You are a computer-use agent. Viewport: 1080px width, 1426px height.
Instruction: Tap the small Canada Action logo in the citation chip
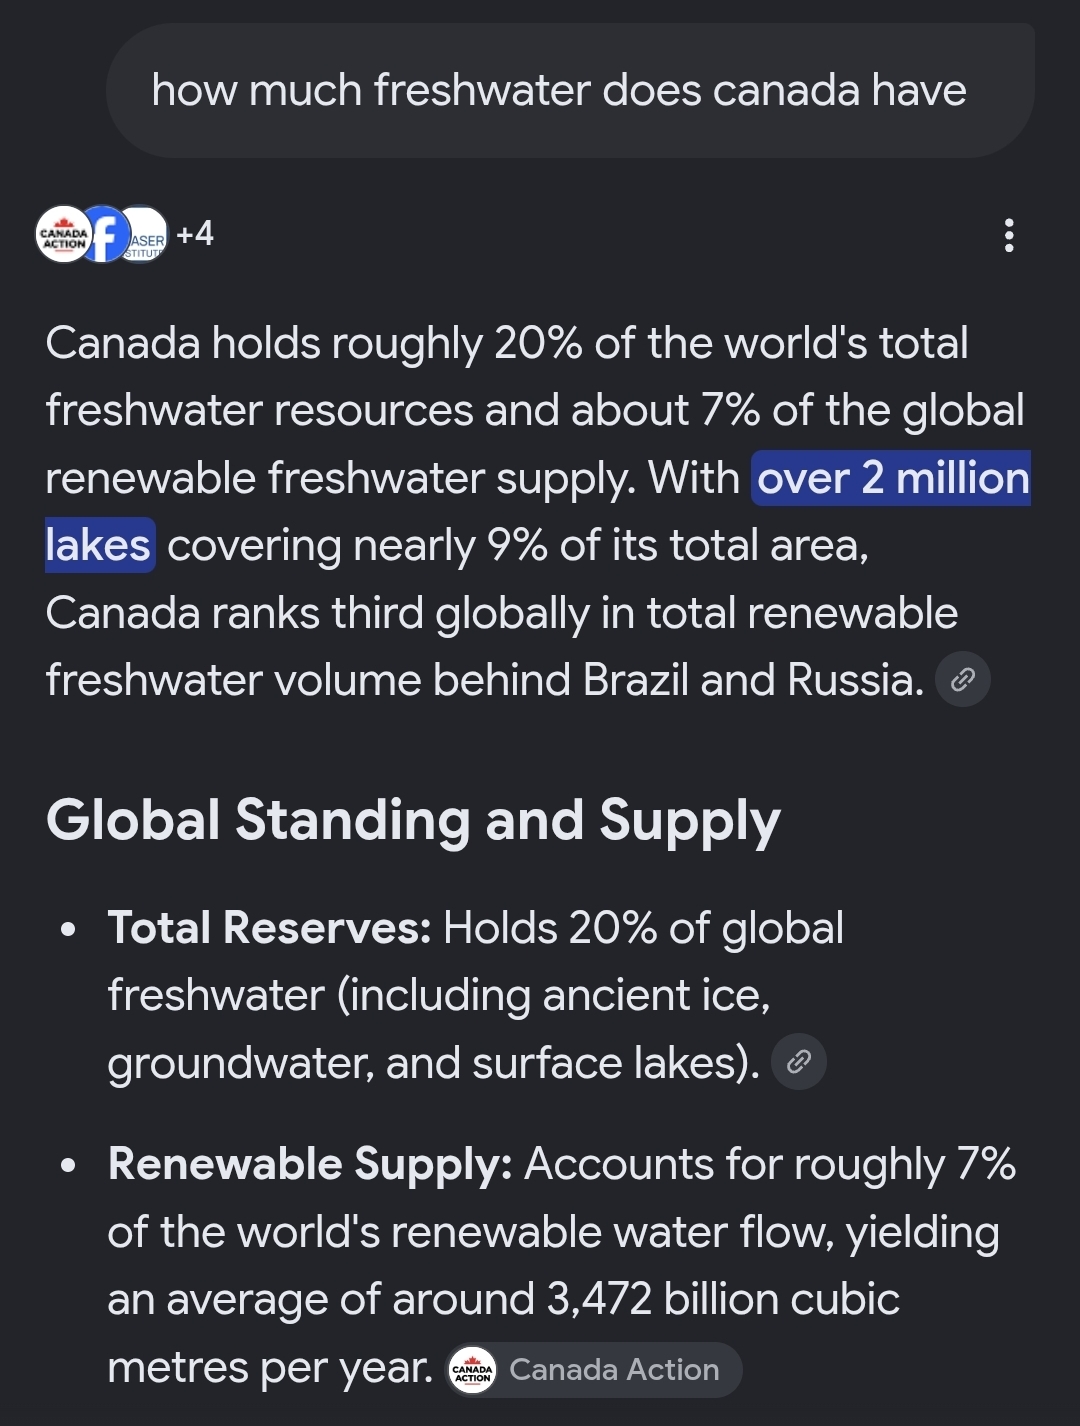(x=472, y=1370)
